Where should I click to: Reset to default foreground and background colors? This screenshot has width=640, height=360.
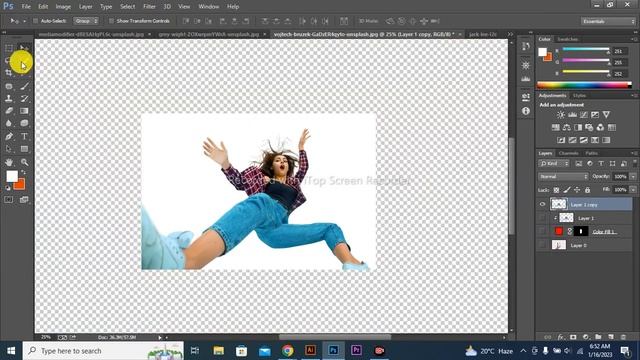(x=8, y=188)
